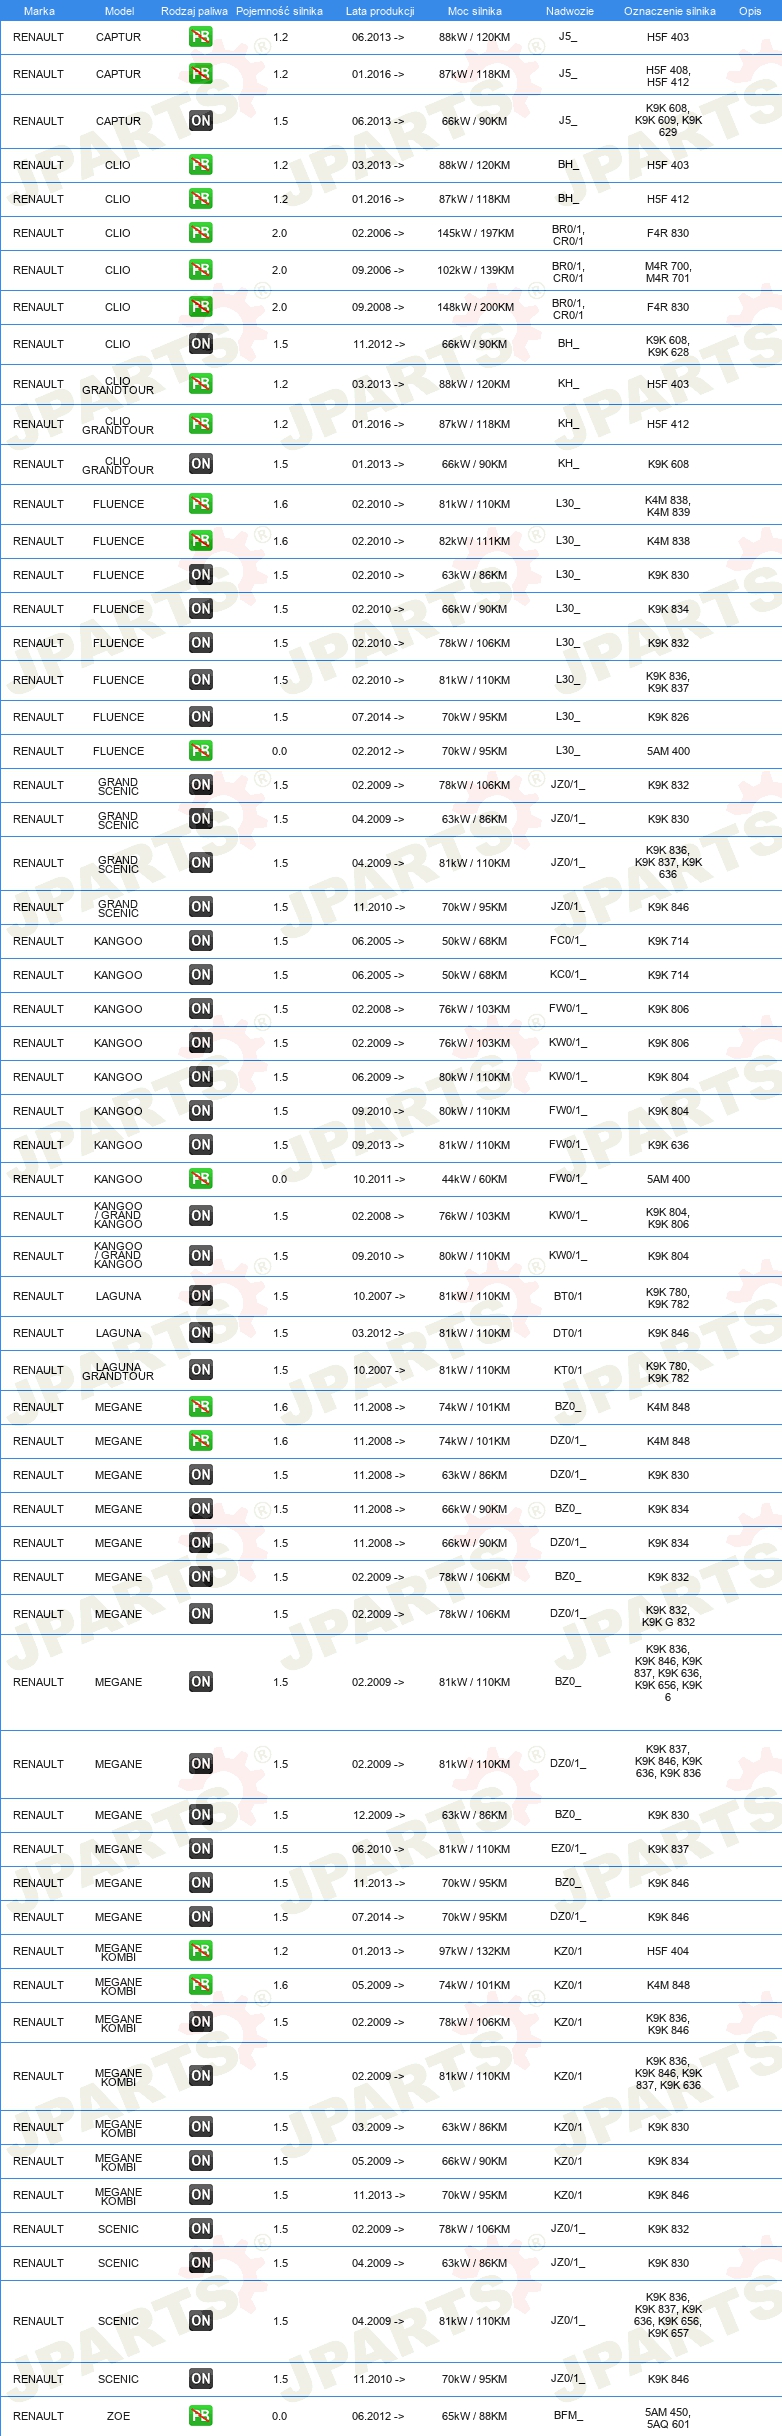This screenshot has height=2436, width=782.
Task: Select the 'M4R 700, M4R 701' engine cell
Action: [x=668, y=272]
